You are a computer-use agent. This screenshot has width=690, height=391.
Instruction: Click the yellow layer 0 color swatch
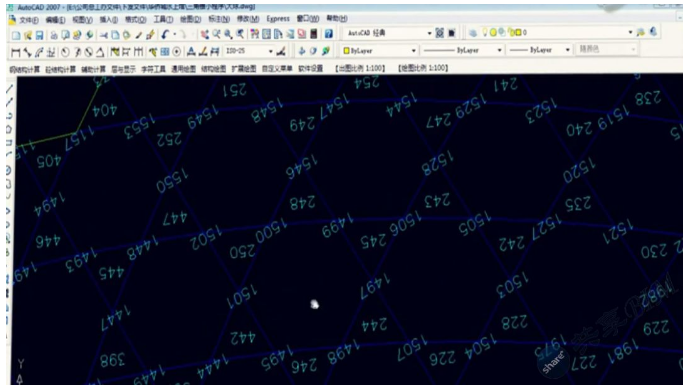coord(518,33)
